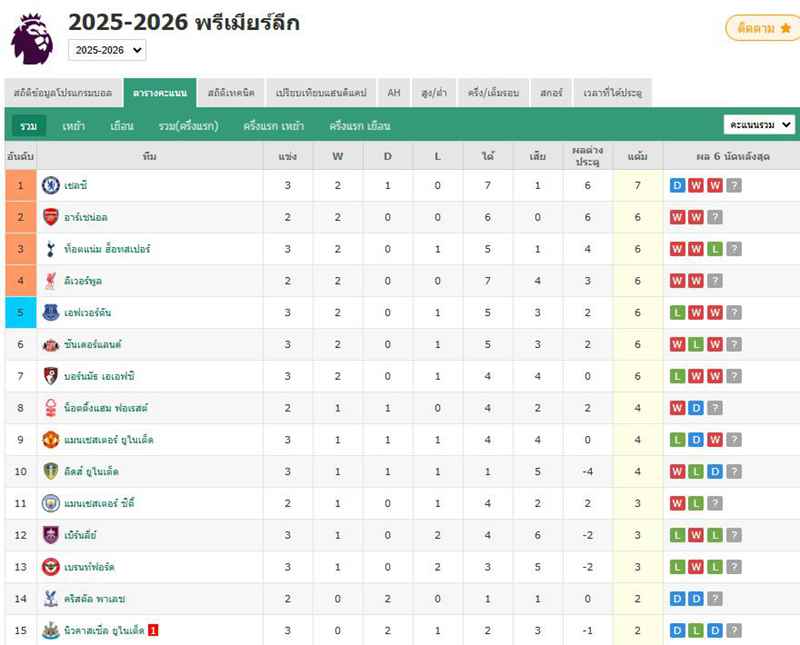
Task: Open the คริสตัล พาเลซ team link
Action: (x=94, y=599)
